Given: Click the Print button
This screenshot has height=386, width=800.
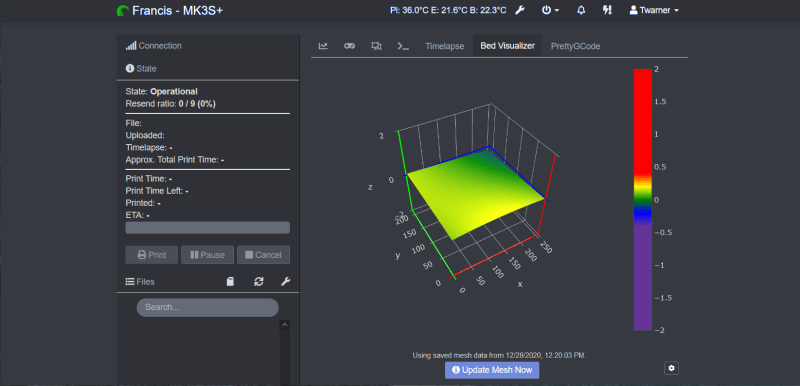Looking at the screenshot, I should pyautogui.click(x=152, y=255).
